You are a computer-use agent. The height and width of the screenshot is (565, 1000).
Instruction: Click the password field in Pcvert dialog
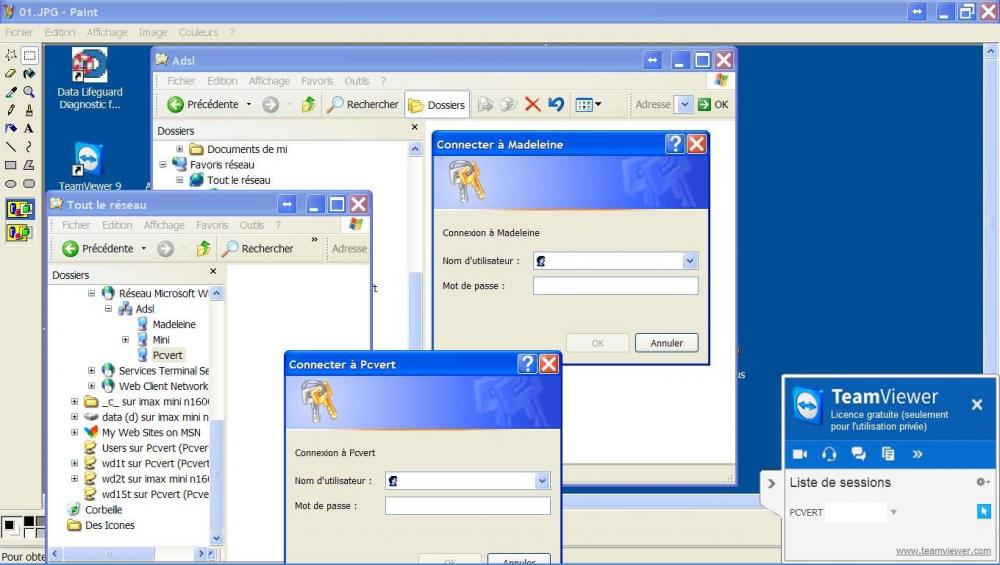tap(467, 506)
